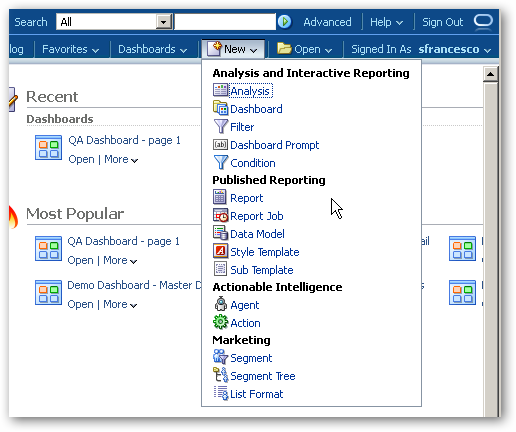Select List Format menu entry

[x=256, y=394]
